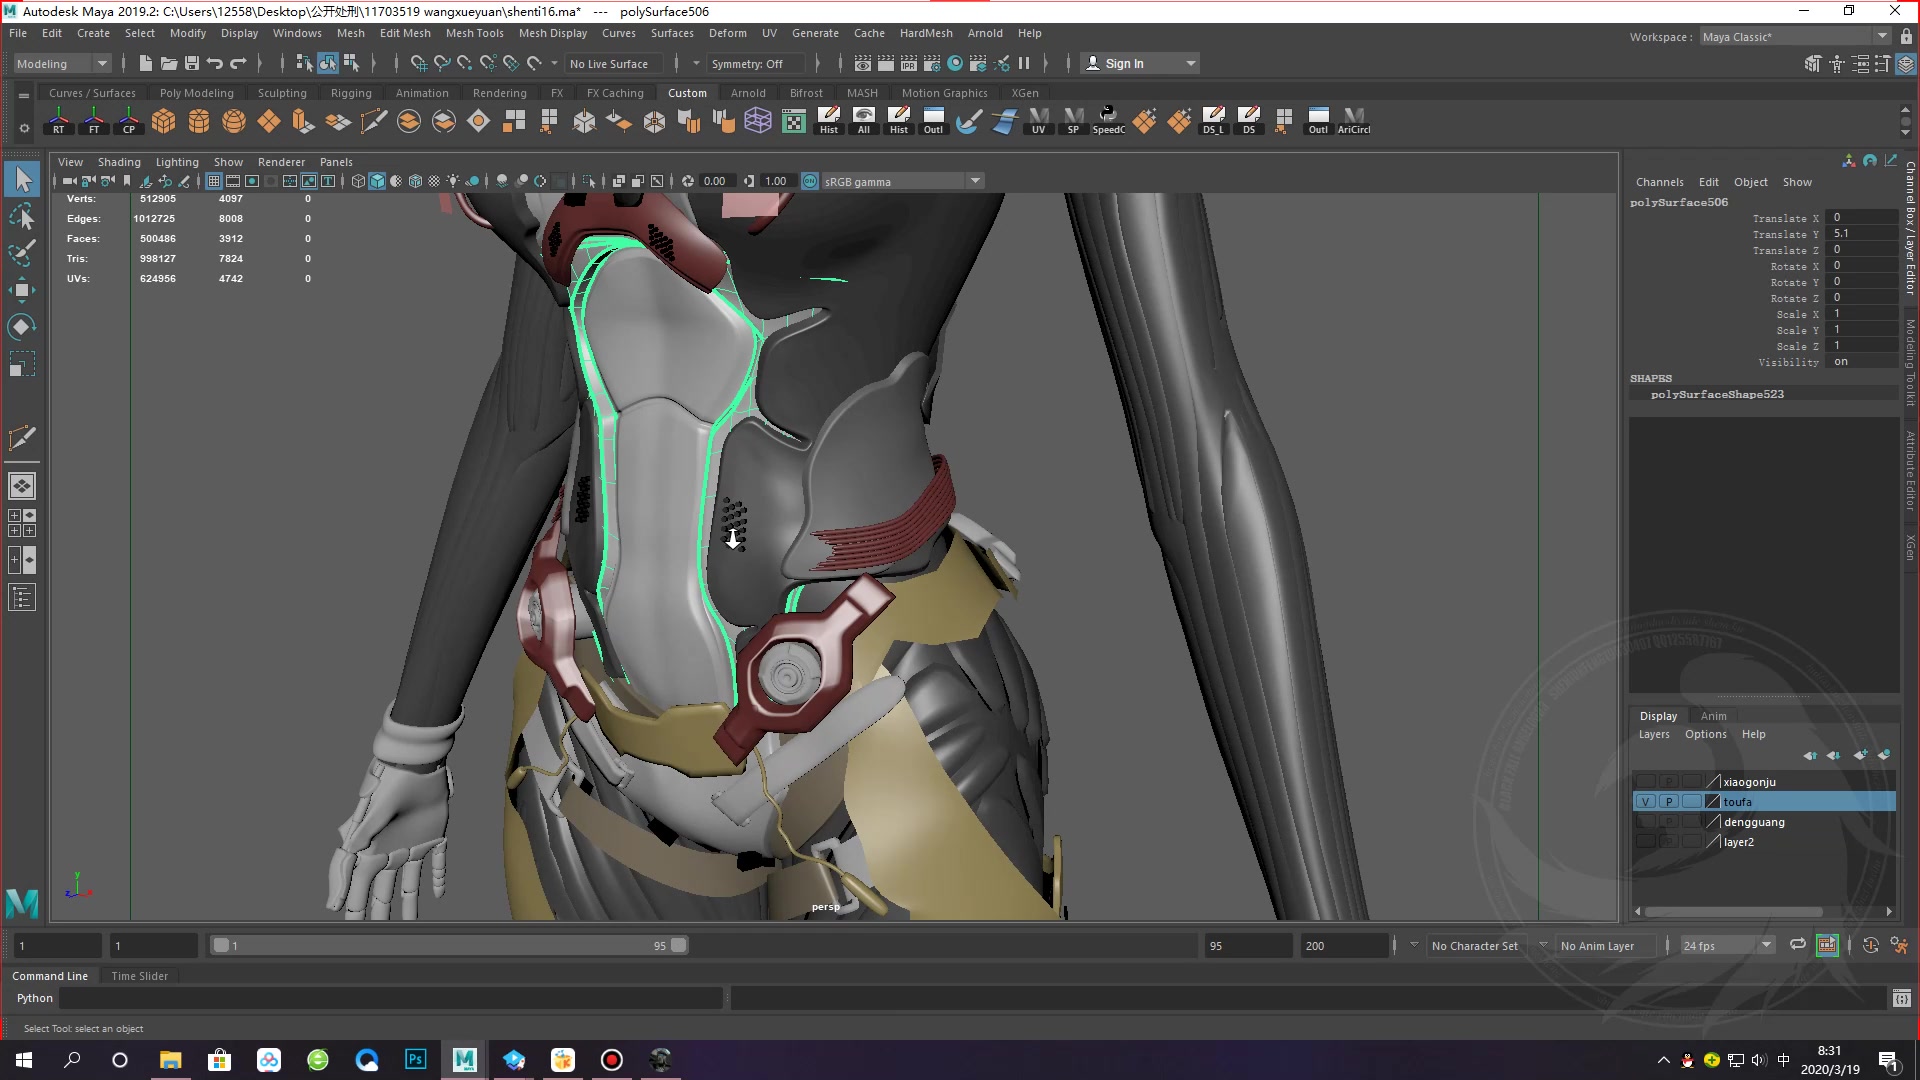Click the Save scene icon
This screenshot has height=1080, width=1920.
click(x=192, y=63)
